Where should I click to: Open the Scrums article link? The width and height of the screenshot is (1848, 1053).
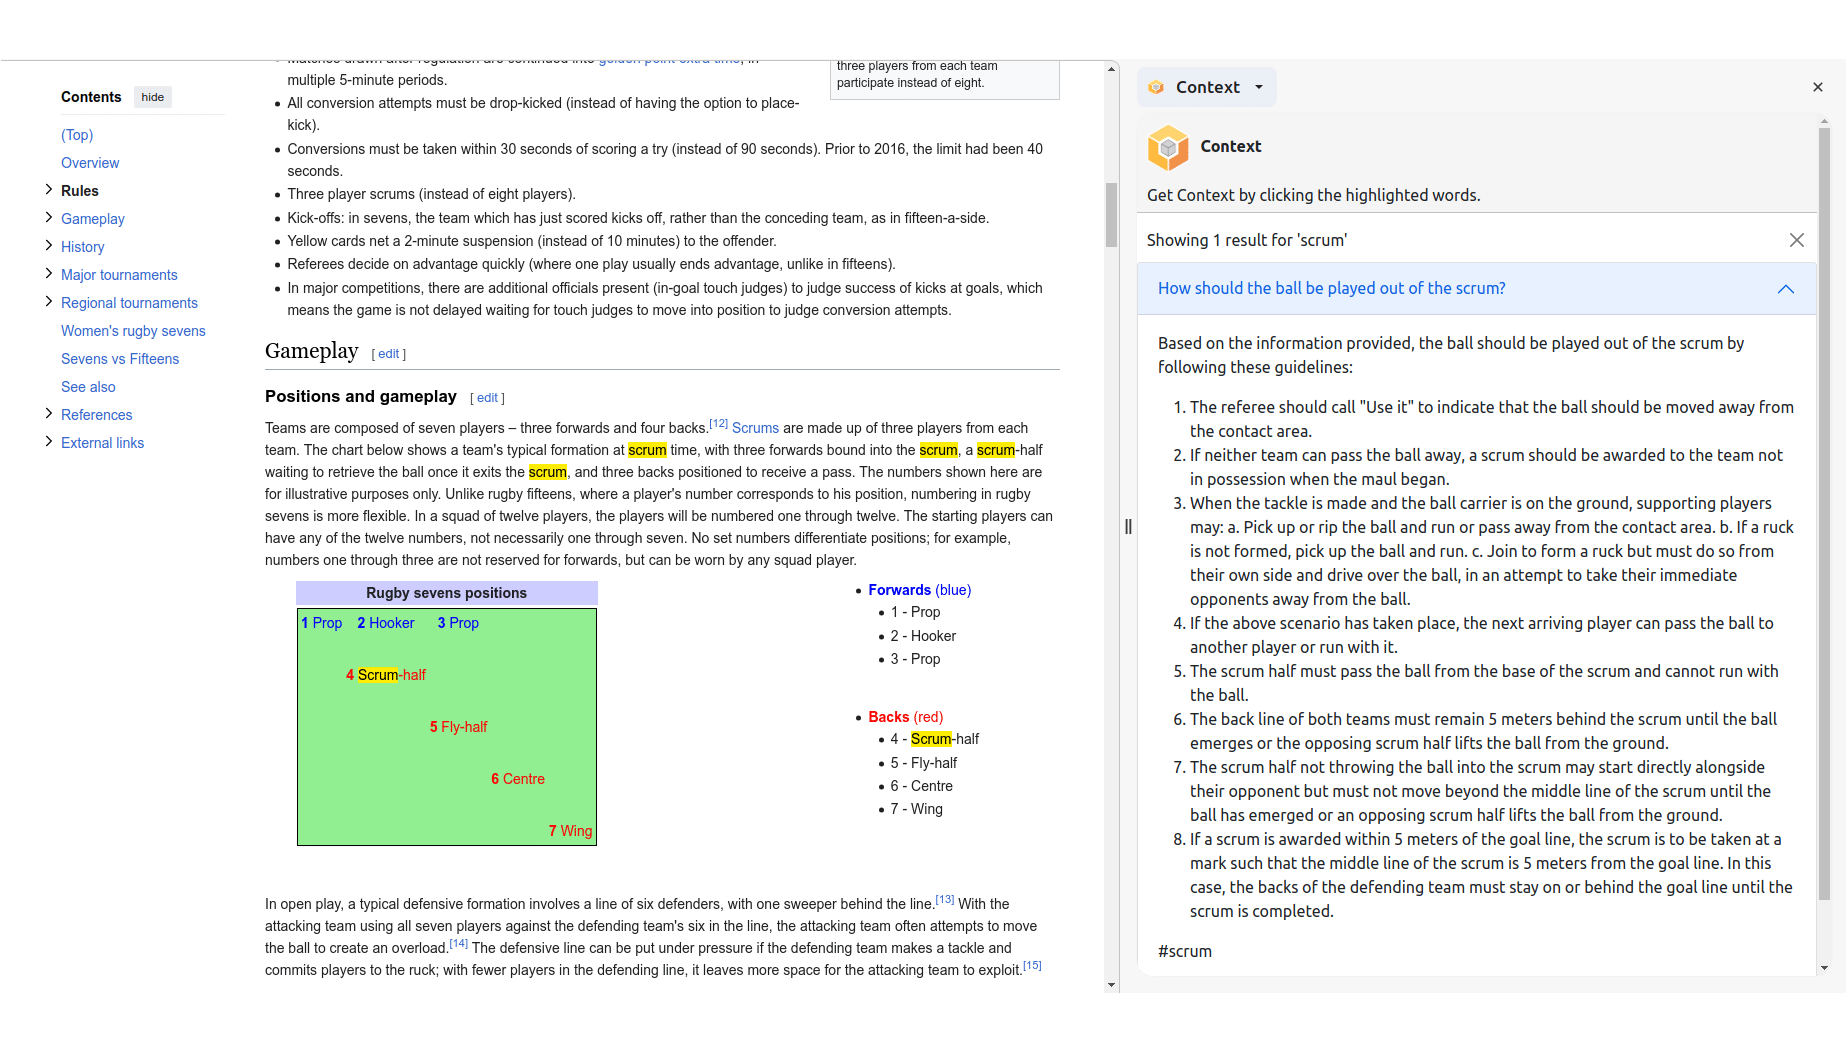point(755,428)
